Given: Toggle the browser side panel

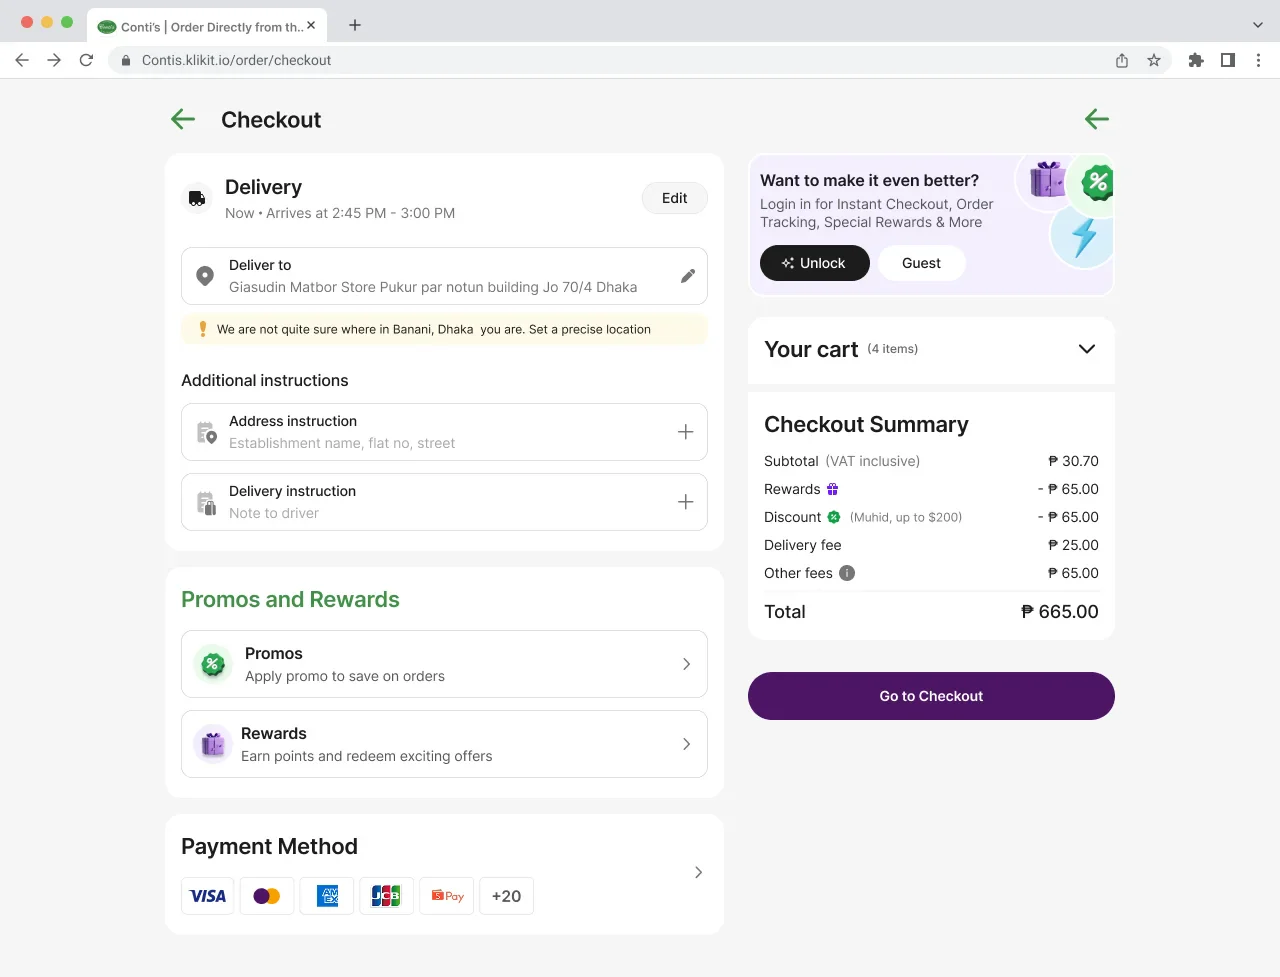Looking at the screenshot, I should (x=1228, y=60).
